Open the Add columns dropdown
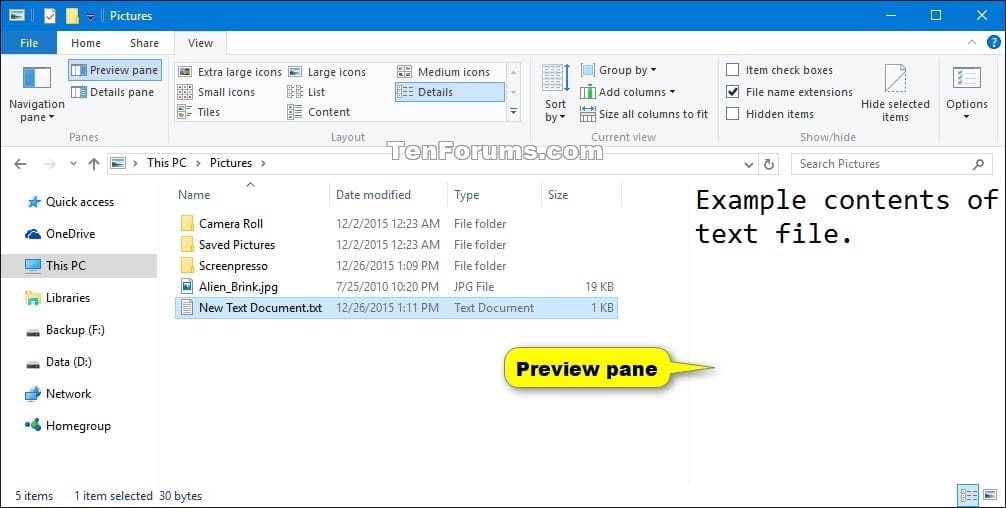The width and height of the screenshot is (1006, 508). point(627,92)
